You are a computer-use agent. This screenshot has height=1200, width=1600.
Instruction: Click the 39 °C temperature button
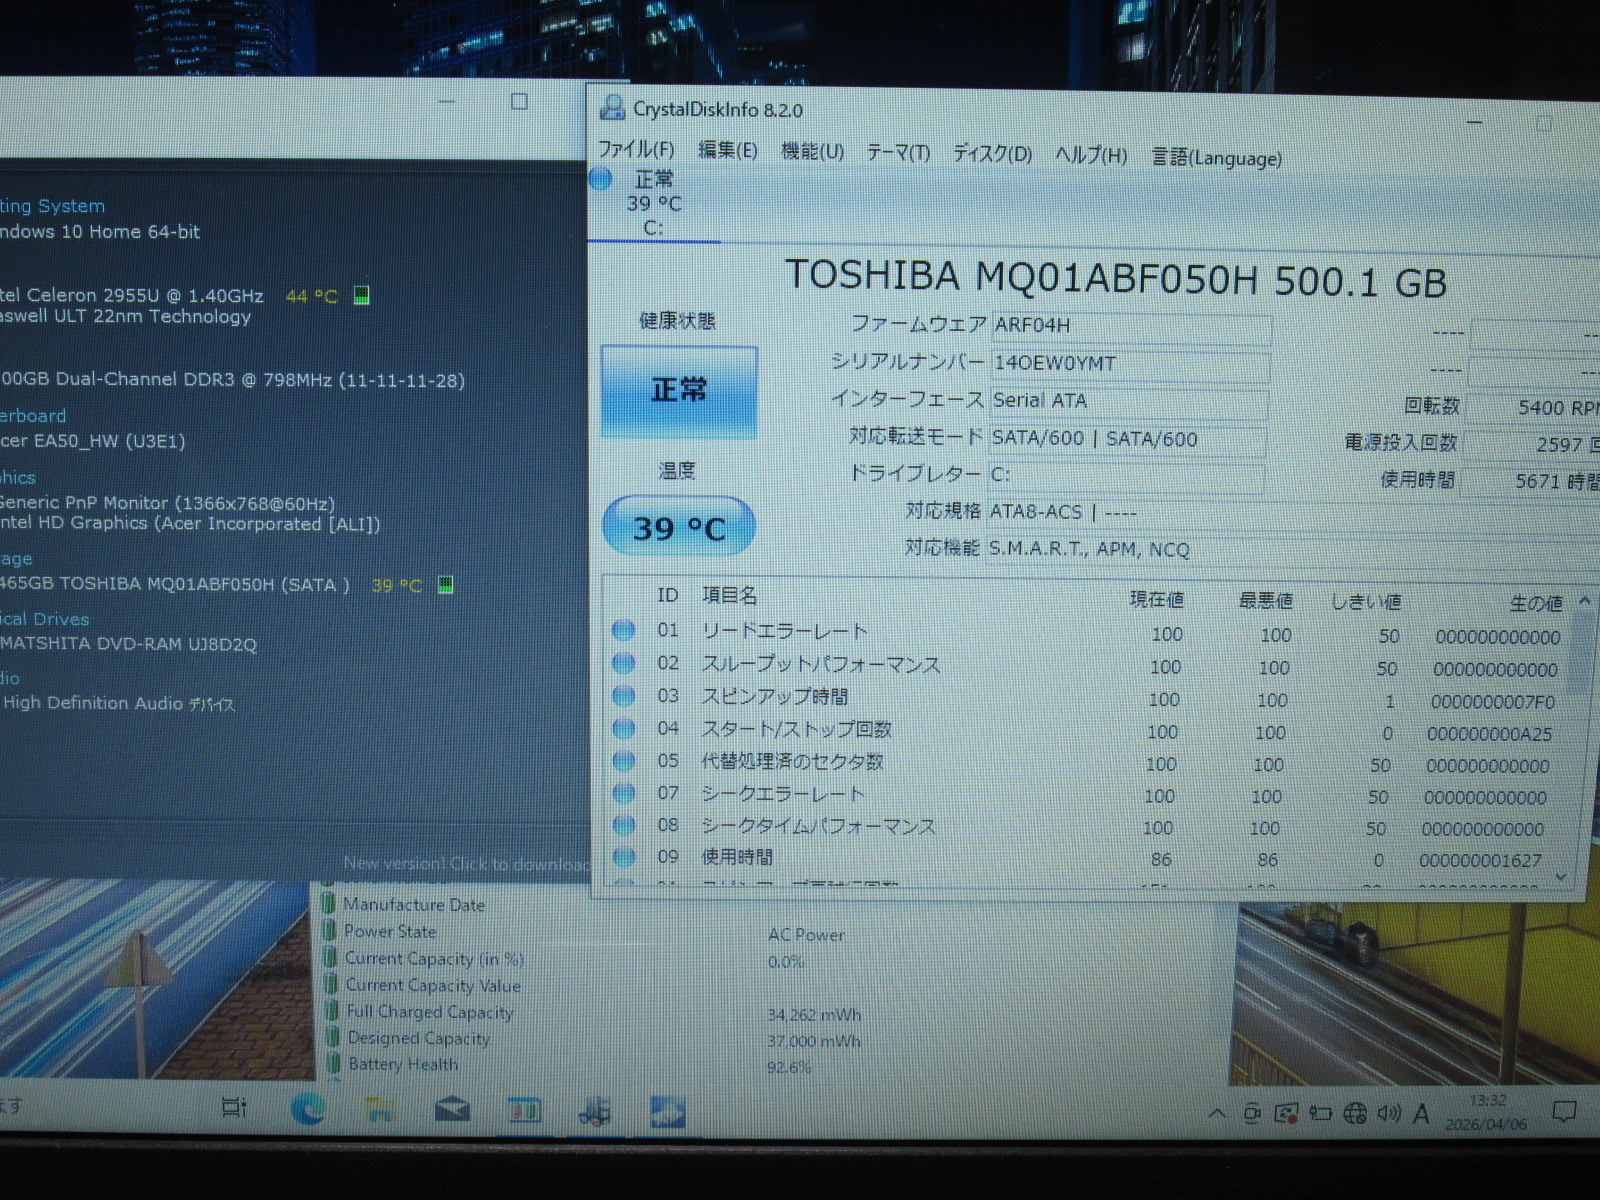point(679,527)
